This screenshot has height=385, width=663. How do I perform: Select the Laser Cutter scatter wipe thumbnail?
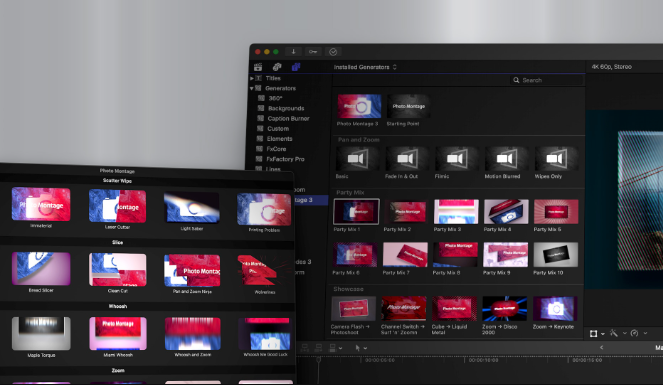click(117, 206)
